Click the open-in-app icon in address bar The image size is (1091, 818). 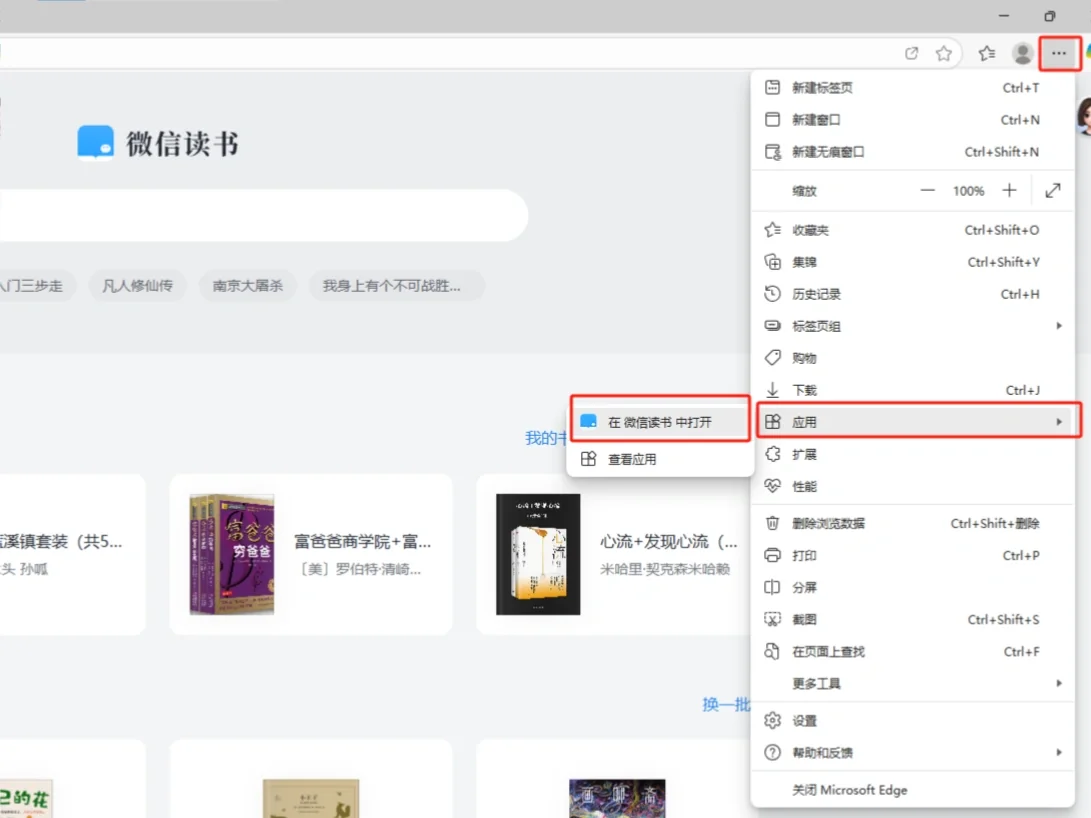(911, 54)
